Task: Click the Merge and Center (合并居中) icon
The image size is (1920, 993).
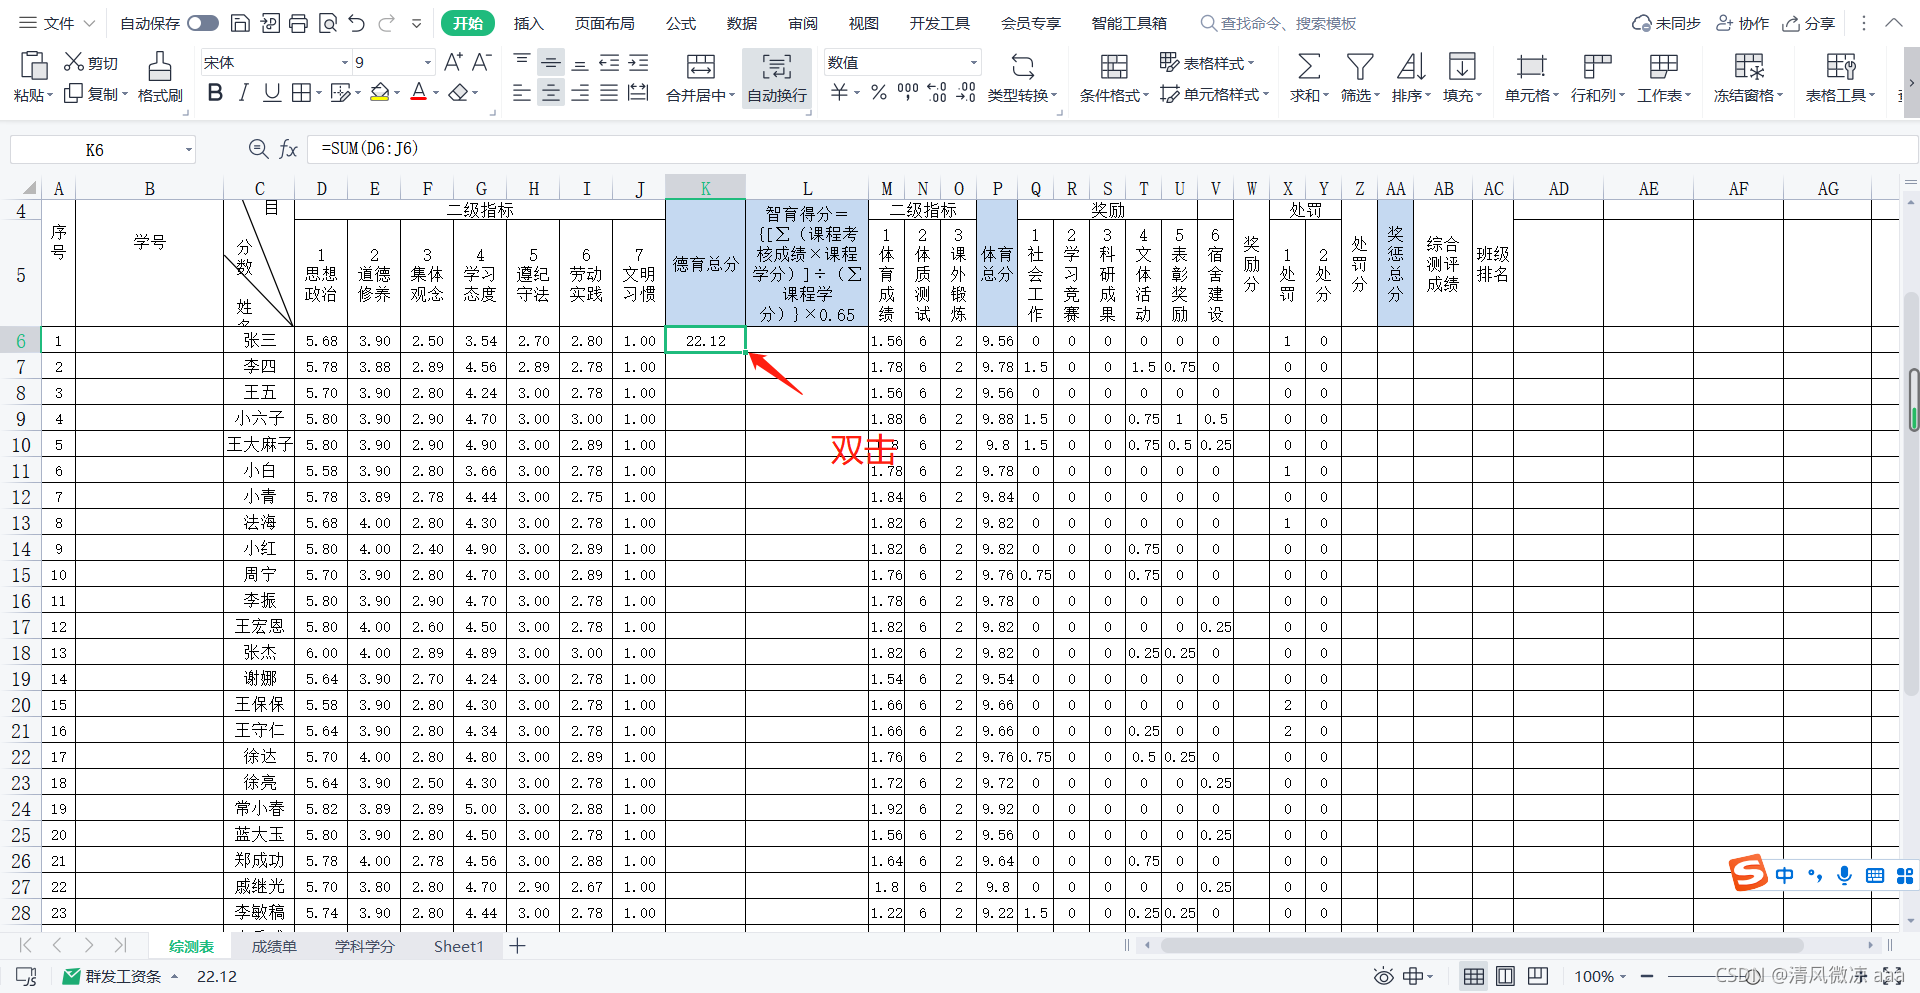Action: coord(701,67)
